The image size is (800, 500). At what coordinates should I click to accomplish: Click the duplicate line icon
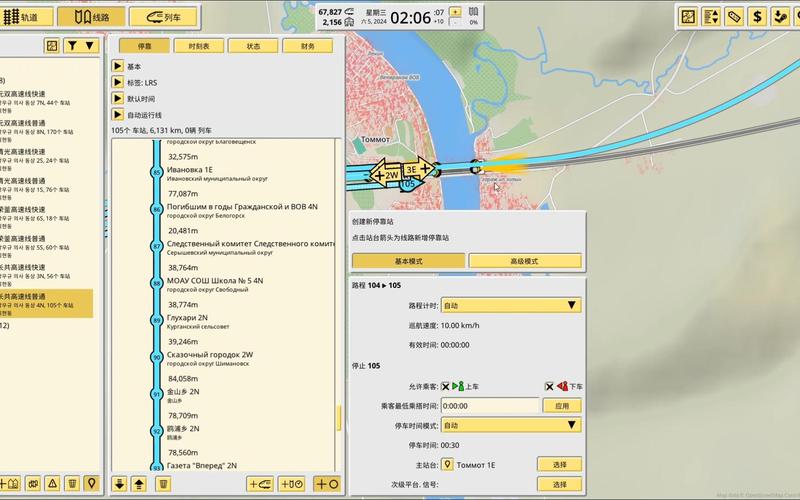pos(33,483)
